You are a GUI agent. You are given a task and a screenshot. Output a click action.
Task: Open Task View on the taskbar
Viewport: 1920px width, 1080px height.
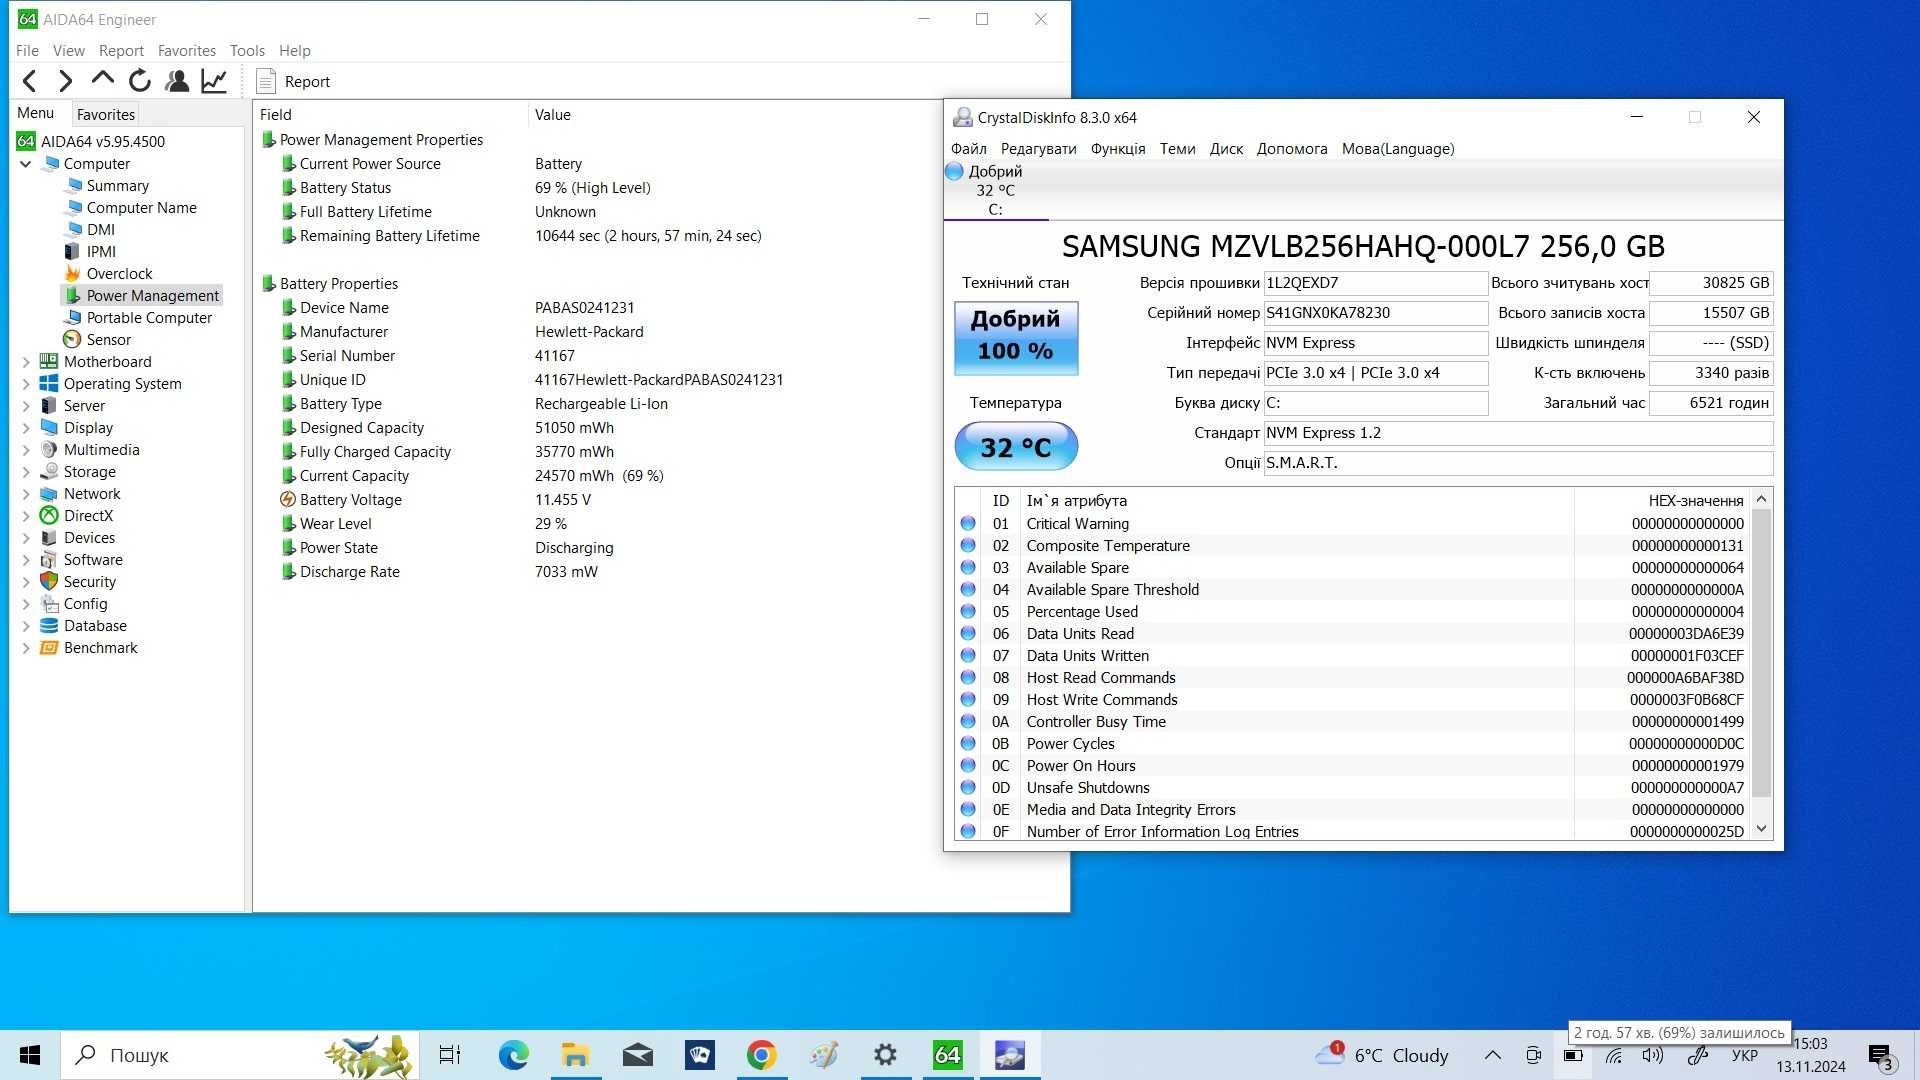pyautogui.click(x=450, y=1055)
